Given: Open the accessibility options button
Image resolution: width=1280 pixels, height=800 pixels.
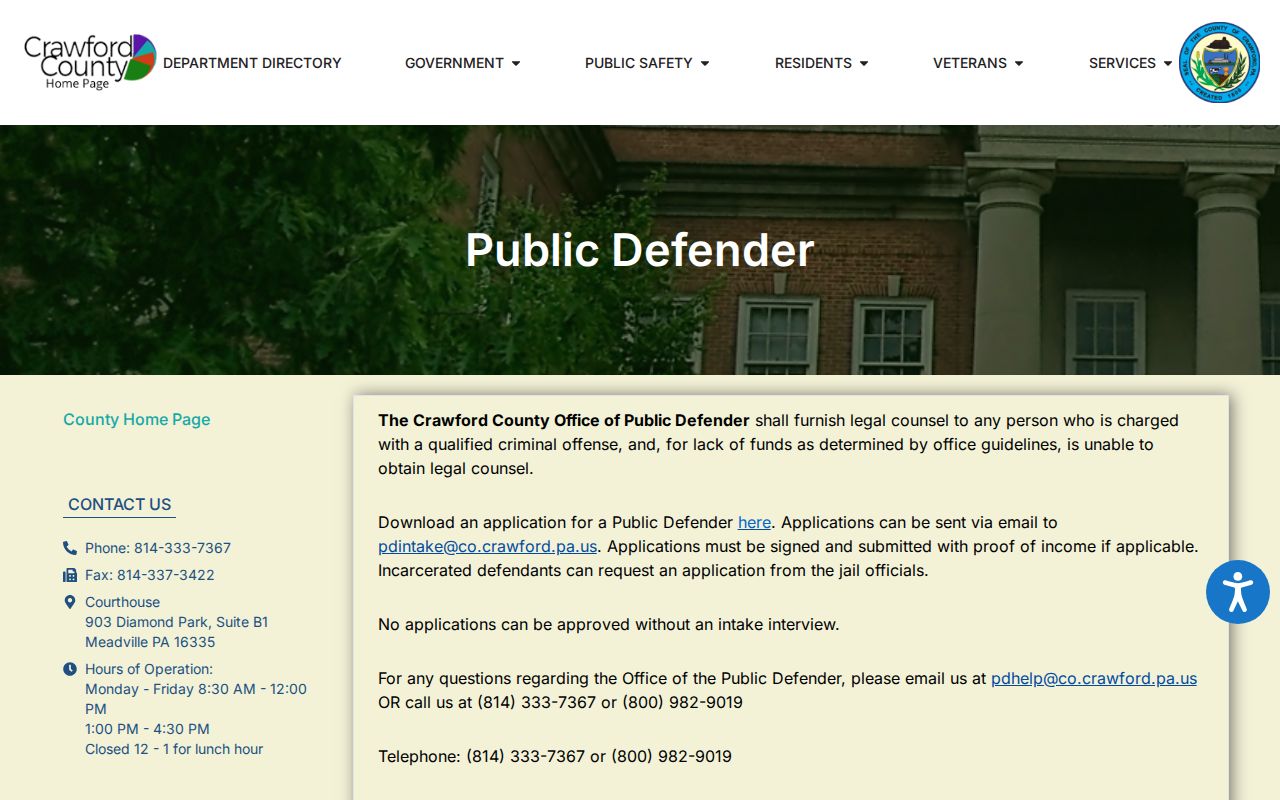Looking at the screenshot, I should (x=1237, y=592).
